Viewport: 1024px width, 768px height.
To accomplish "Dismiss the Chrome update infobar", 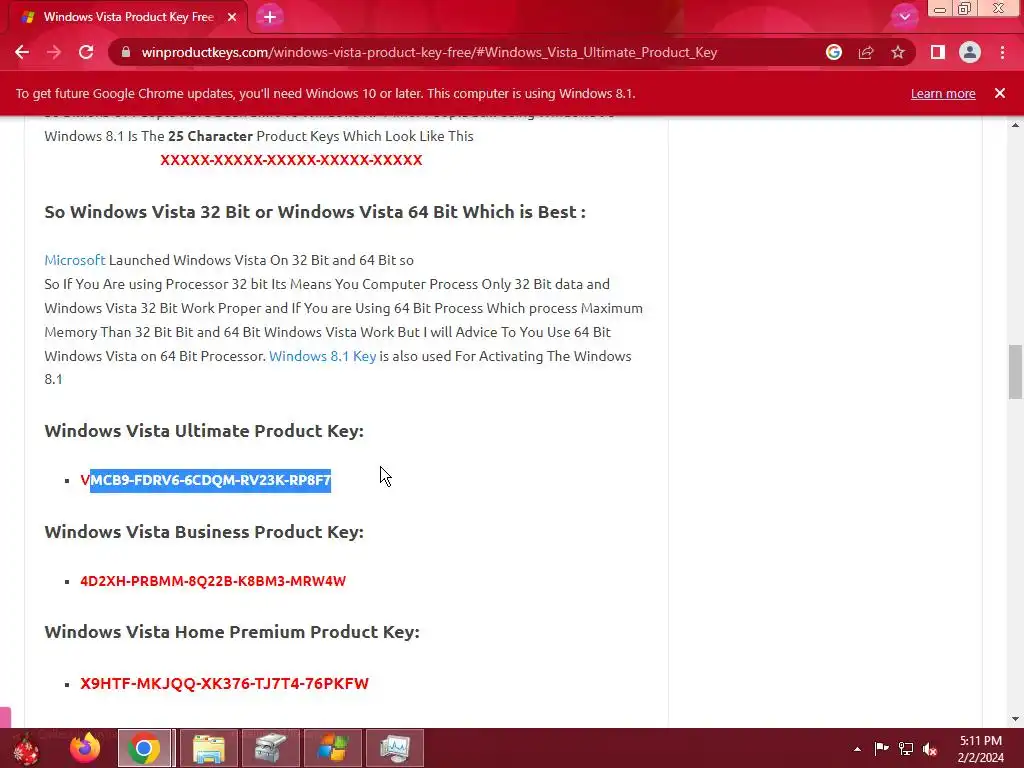I will click(x=999, y=93).
